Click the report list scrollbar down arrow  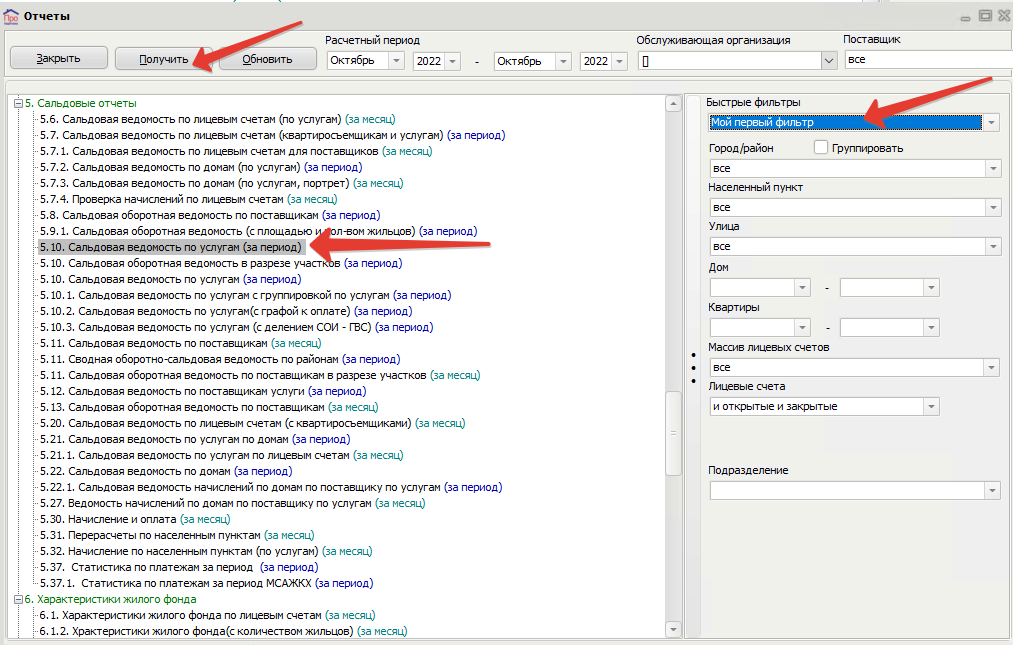[x=673, y=629]
